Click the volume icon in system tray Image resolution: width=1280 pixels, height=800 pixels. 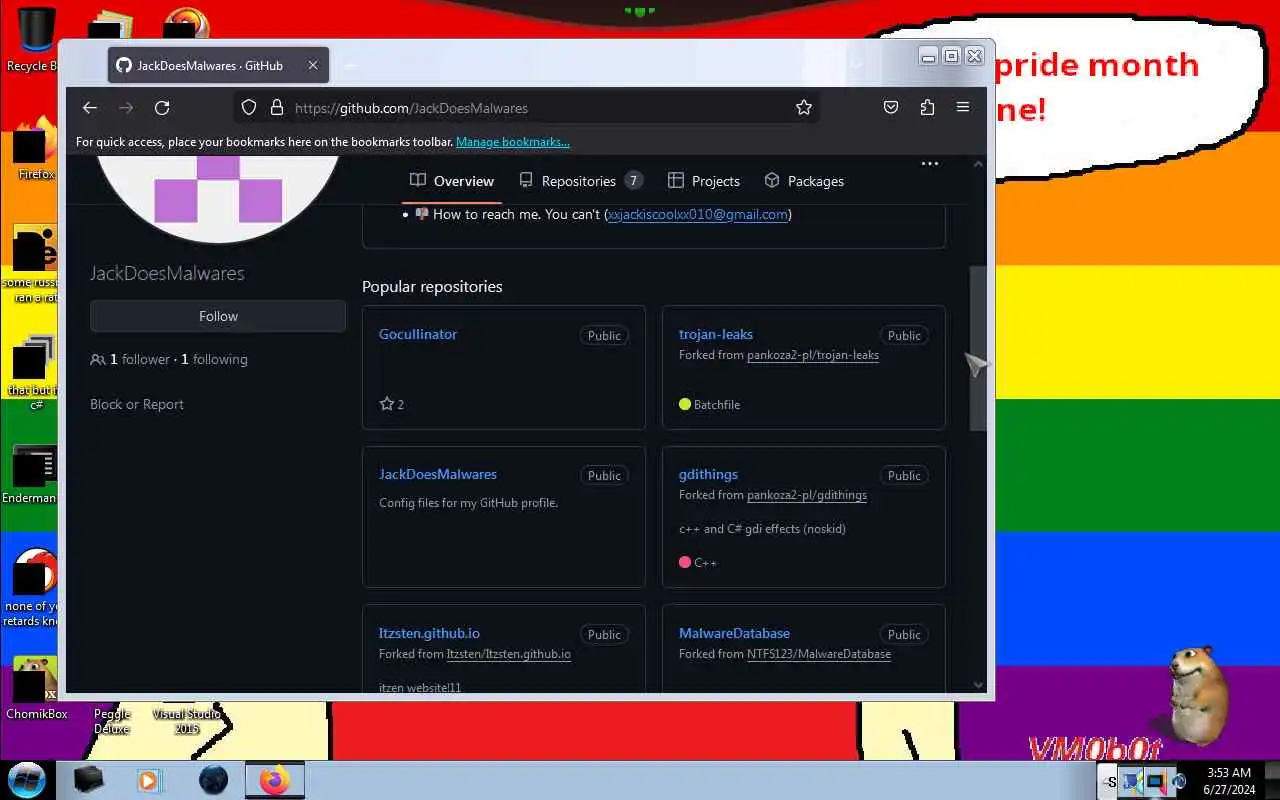[1179, 781]
